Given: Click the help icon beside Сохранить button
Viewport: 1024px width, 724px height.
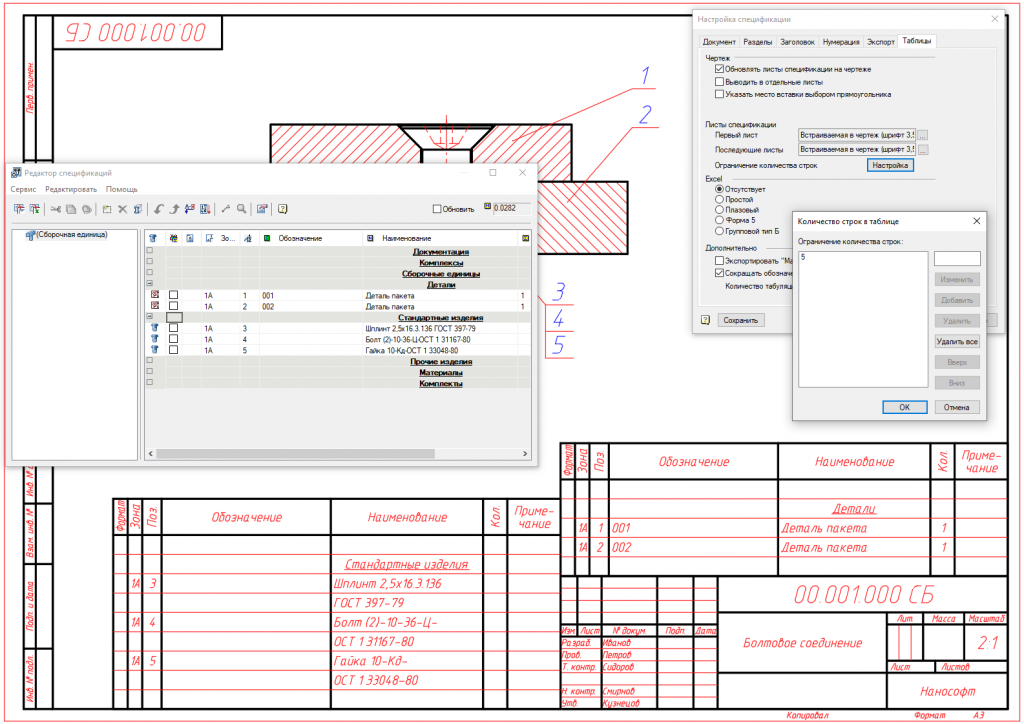Looking at the screenshot, I should [706, 320].
